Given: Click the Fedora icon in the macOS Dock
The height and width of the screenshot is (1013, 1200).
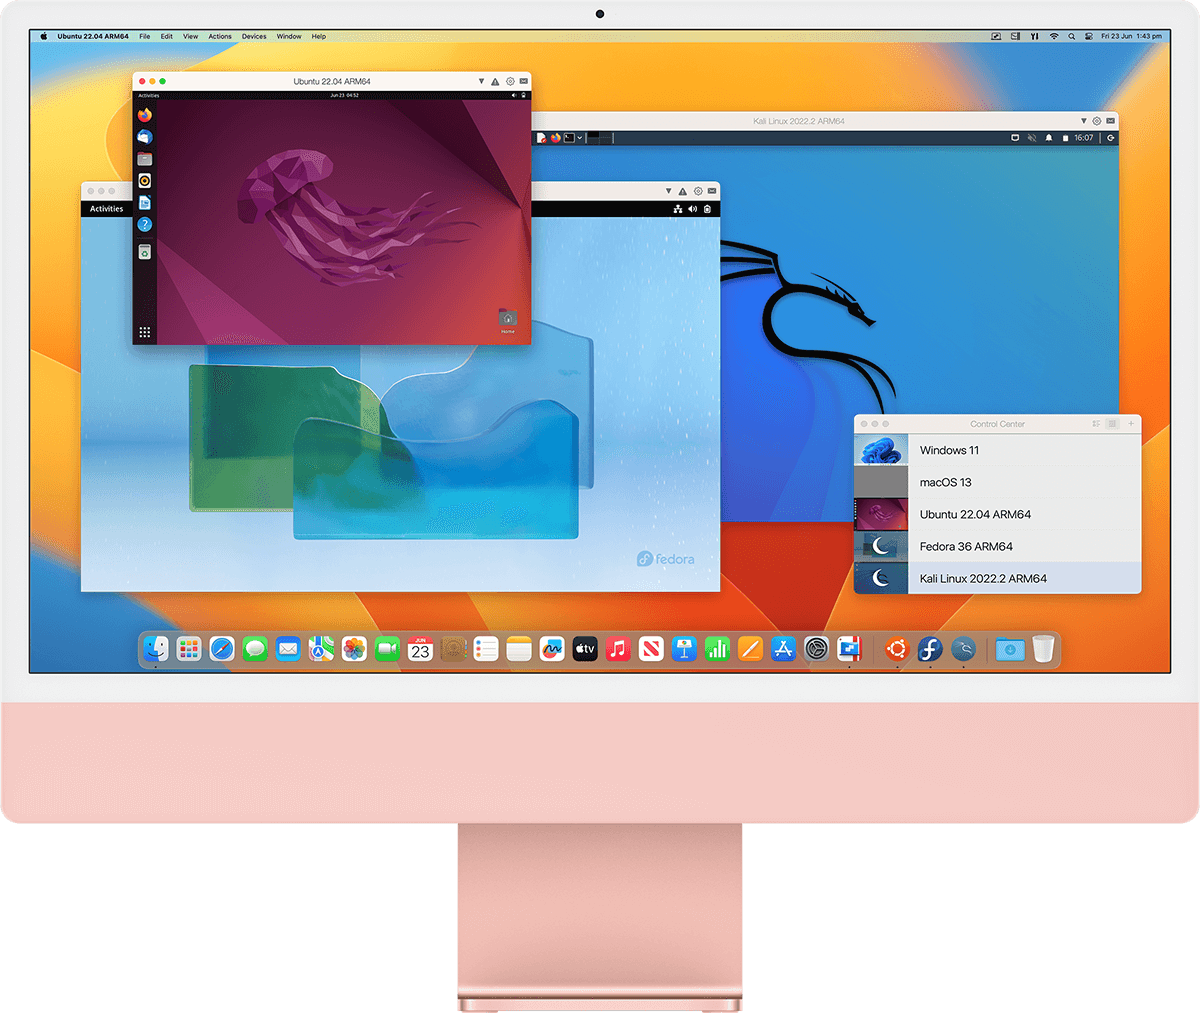Looking at the screenshot, I should [930, 649].
